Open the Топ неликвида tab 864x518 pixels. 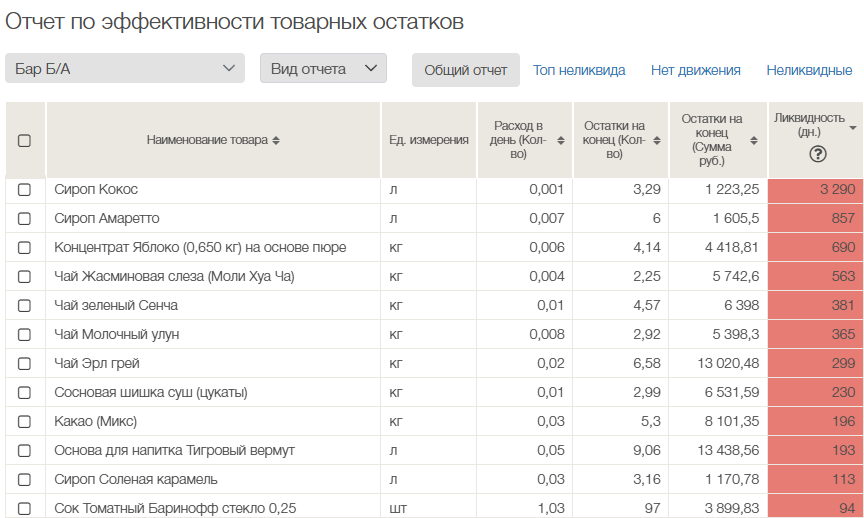pos(579,70)
